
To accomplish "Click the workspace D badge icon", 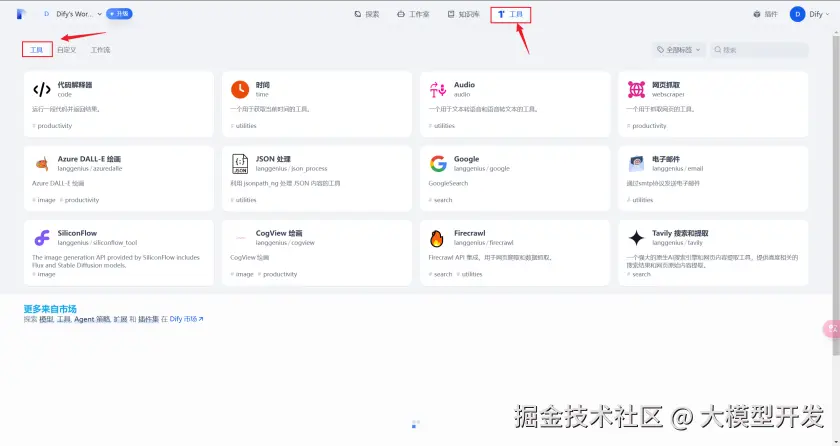I will click(46, 14).
